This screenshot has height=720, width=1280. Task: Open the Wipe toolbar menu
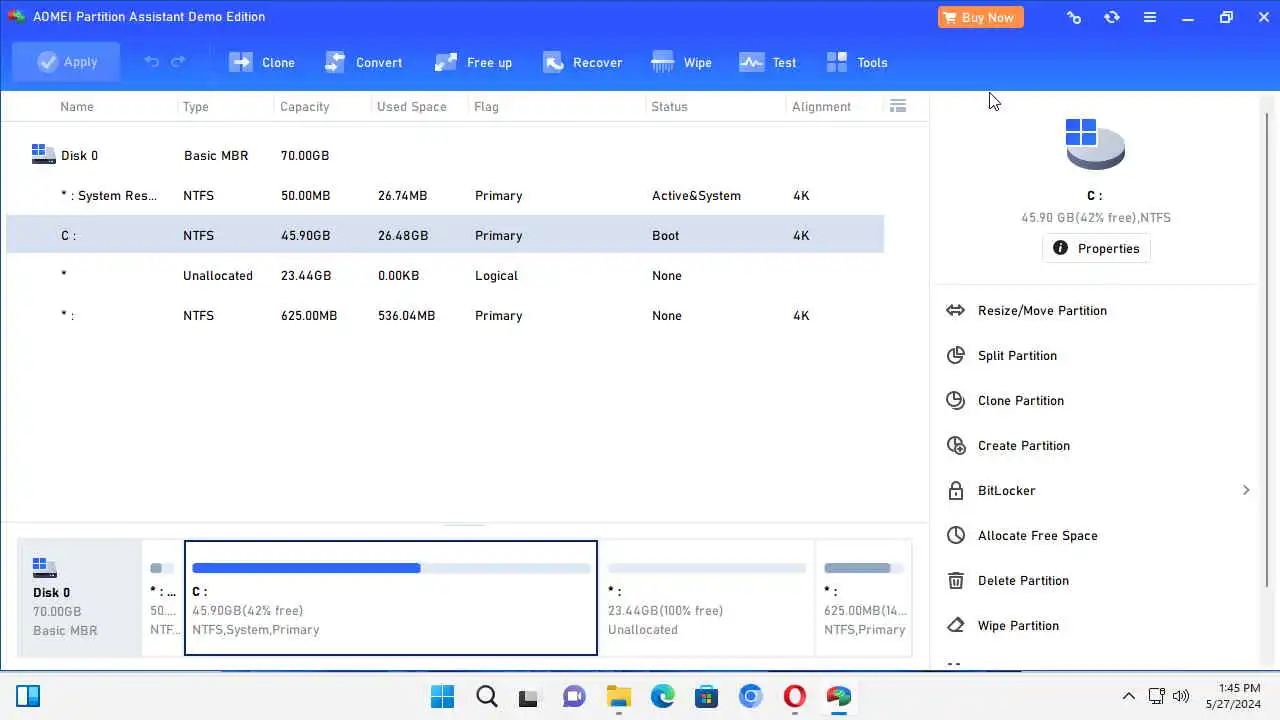pyautogui.click(x=681, y=62)
